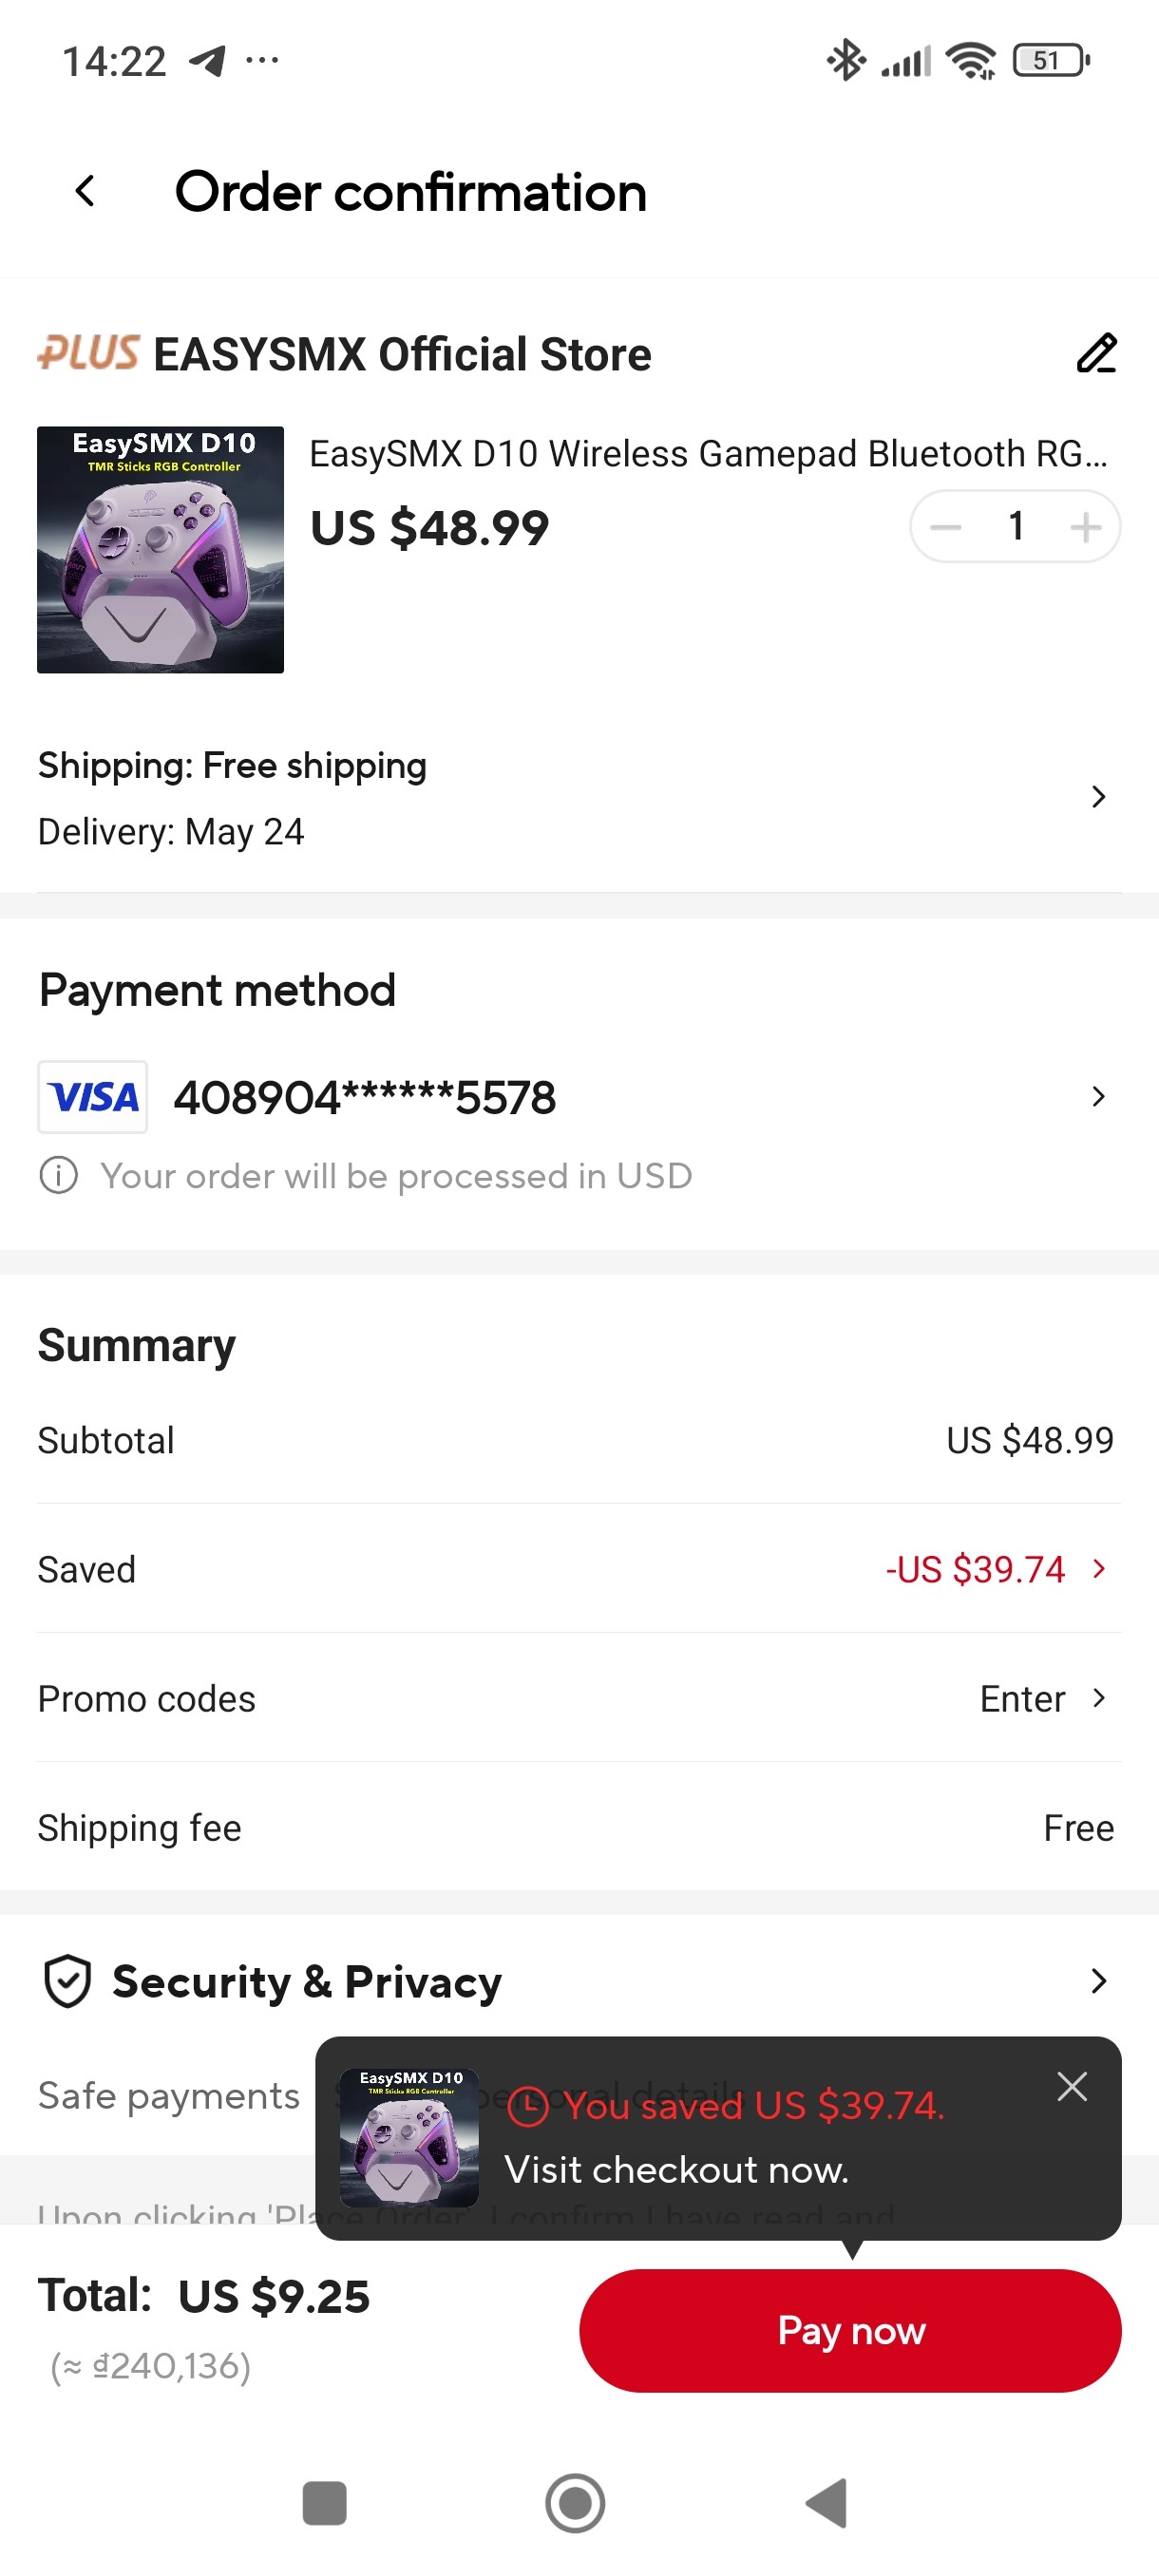The width and height of the screenshot is (1159, 2576).
Task: Open the EasySMX D10 product thumbnail
Action: coord(161,550)
